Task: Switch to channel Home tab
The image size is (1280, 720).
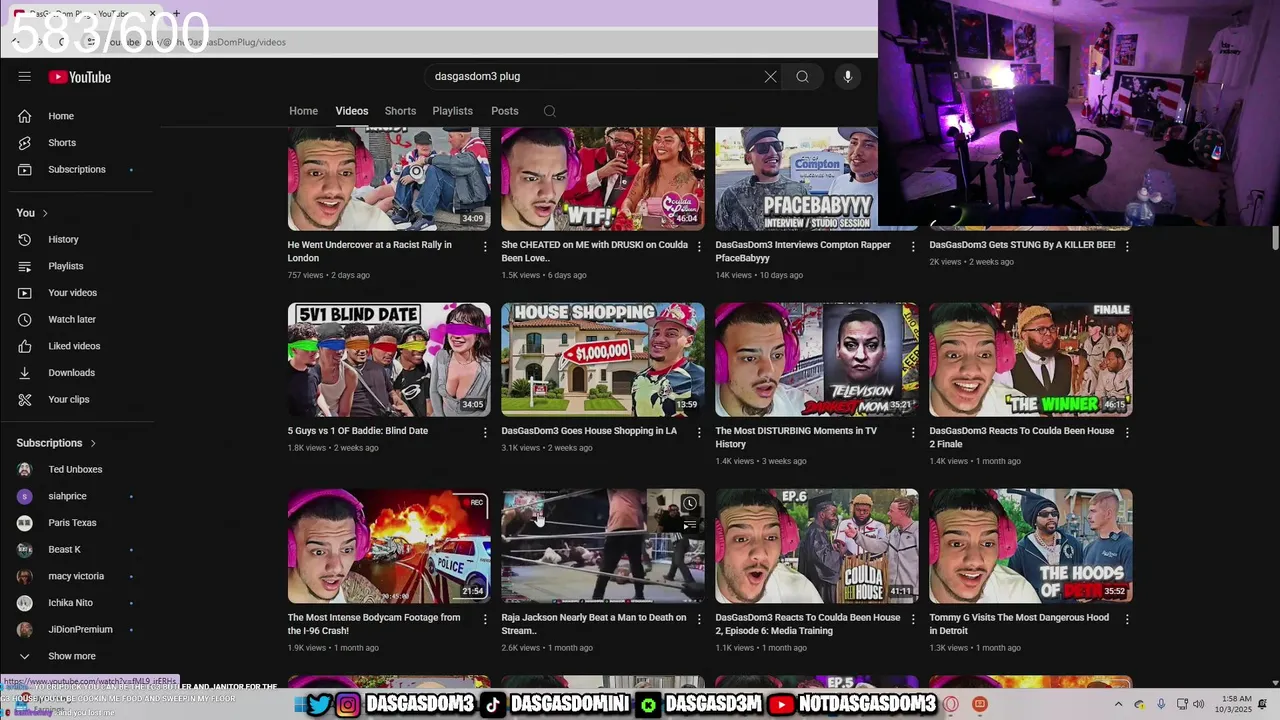Action: click(303, 111)
